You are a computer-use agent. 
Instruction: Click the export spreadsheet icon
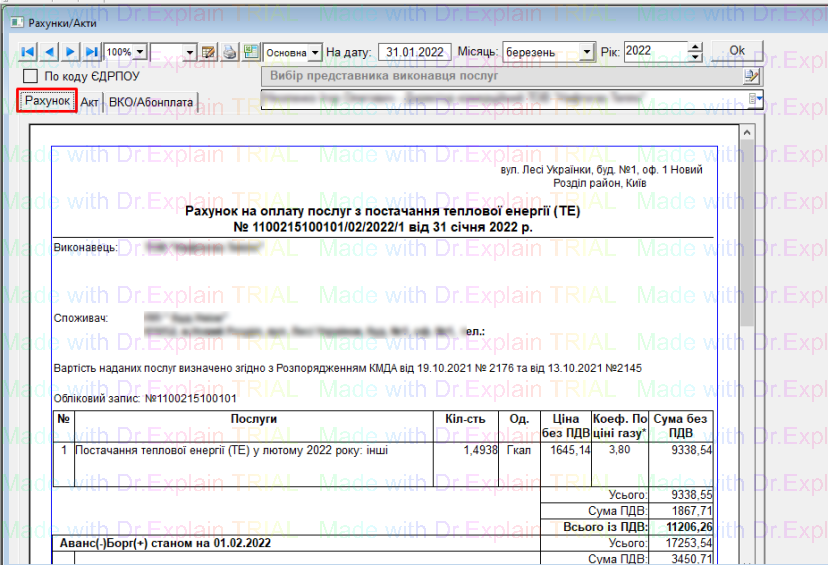click(x=250, y=51)
